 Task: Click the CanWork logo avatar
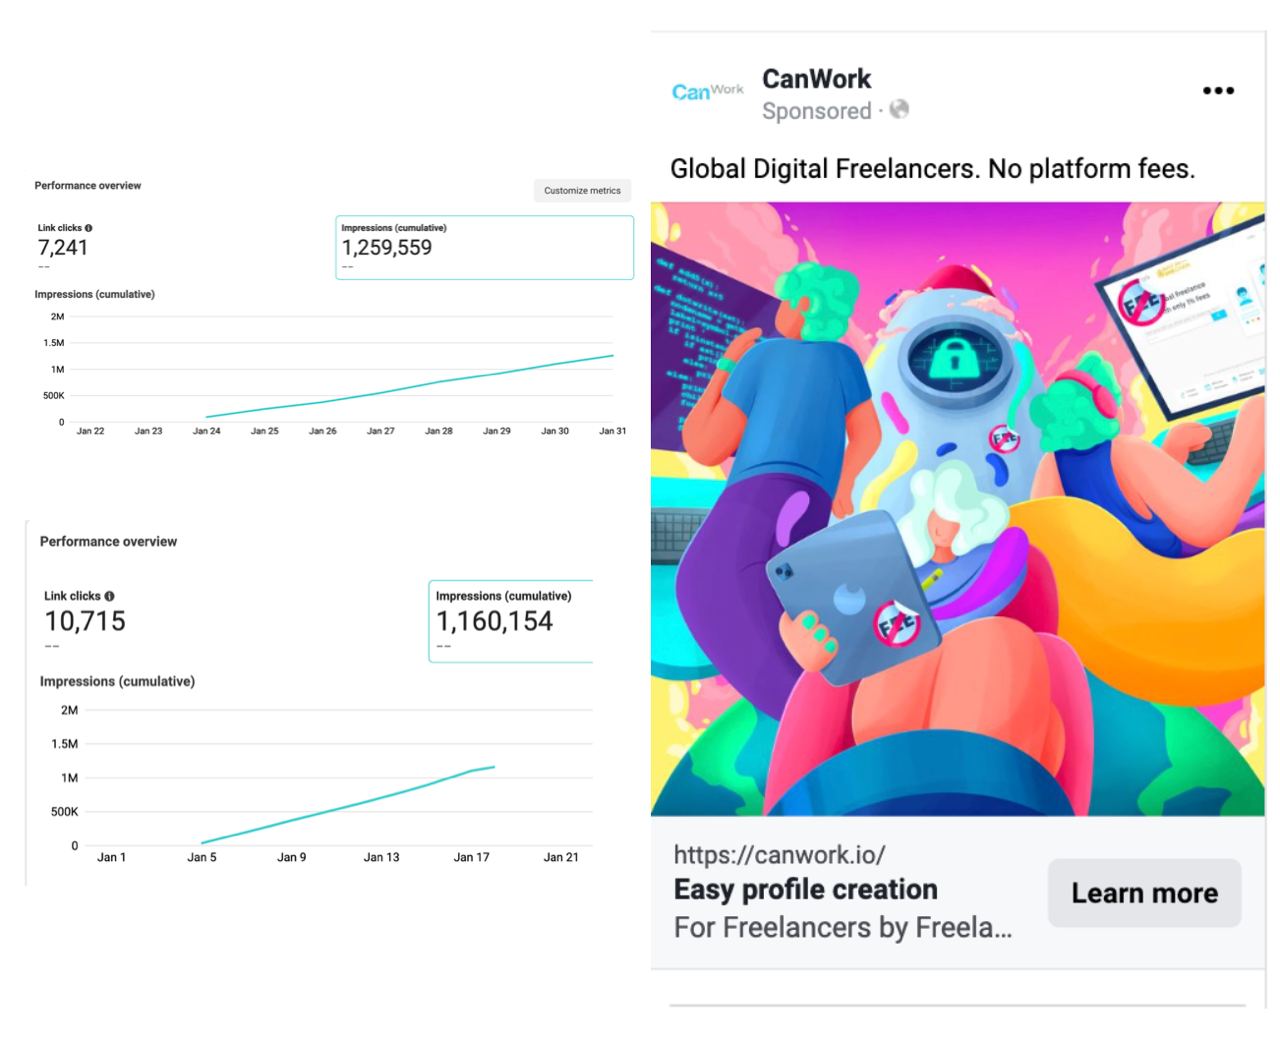coord(708,92)
